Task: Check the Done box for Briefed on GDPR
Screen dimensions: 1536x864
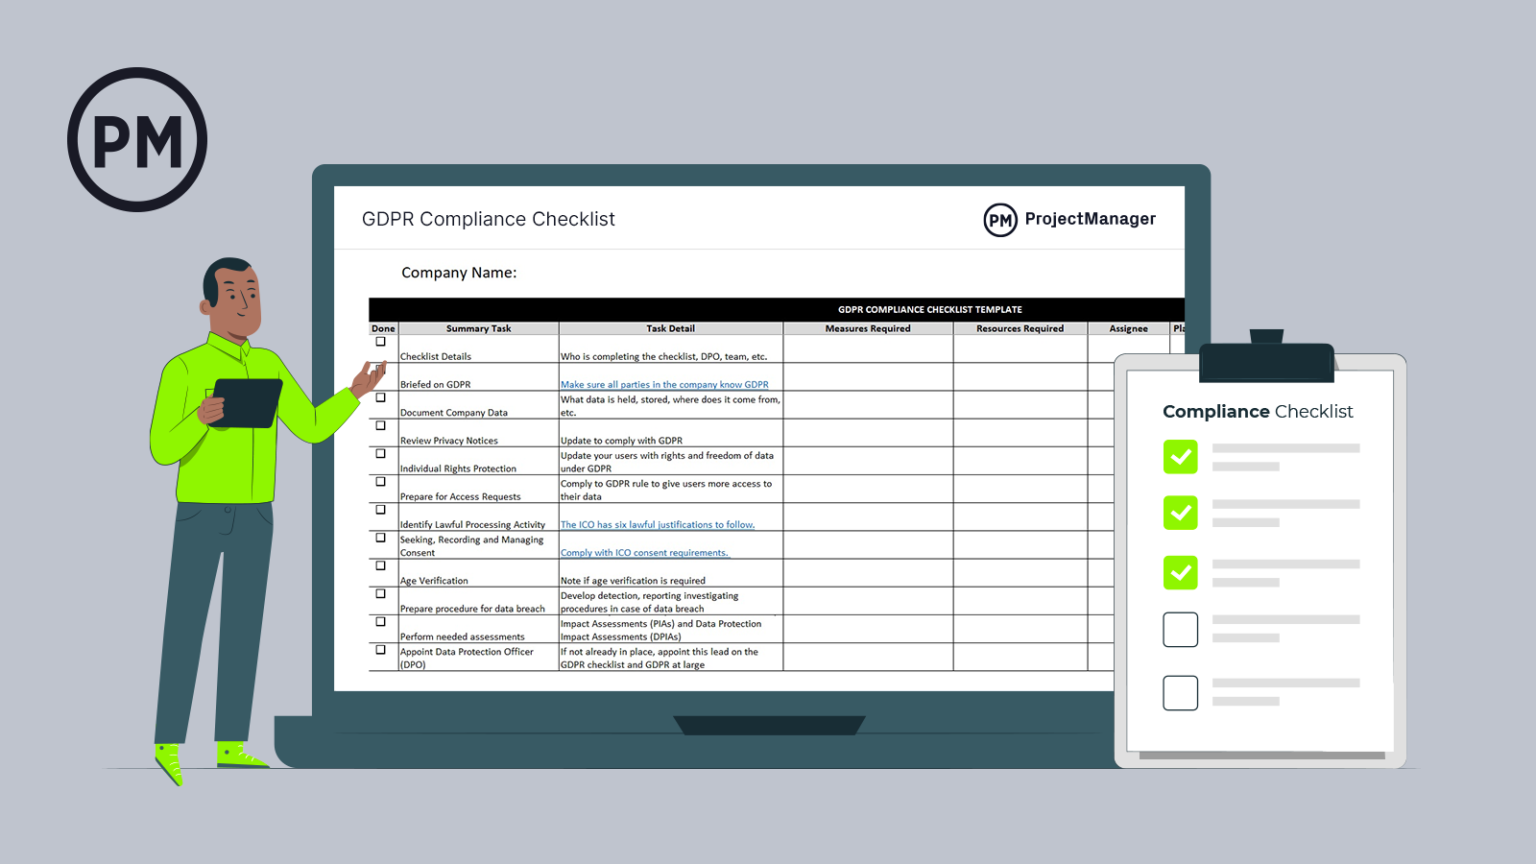Action: (x=381, y=369)
